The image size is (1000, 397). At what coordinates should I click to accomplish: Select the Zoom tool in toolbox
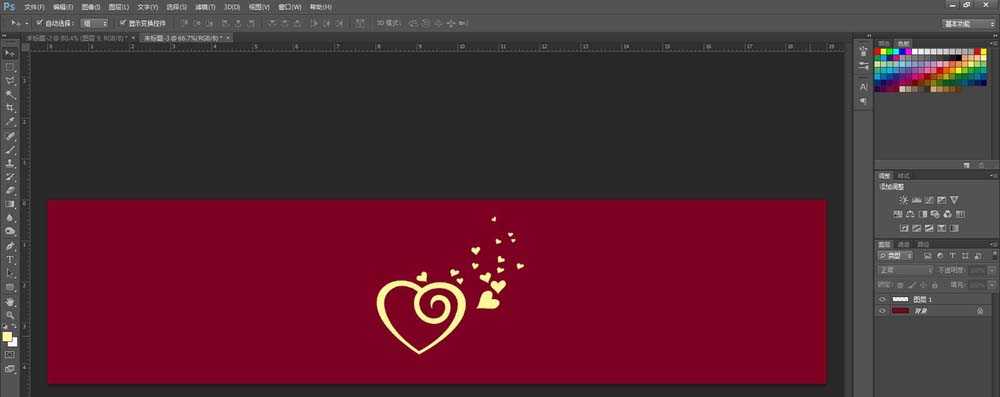pos(10,315)
